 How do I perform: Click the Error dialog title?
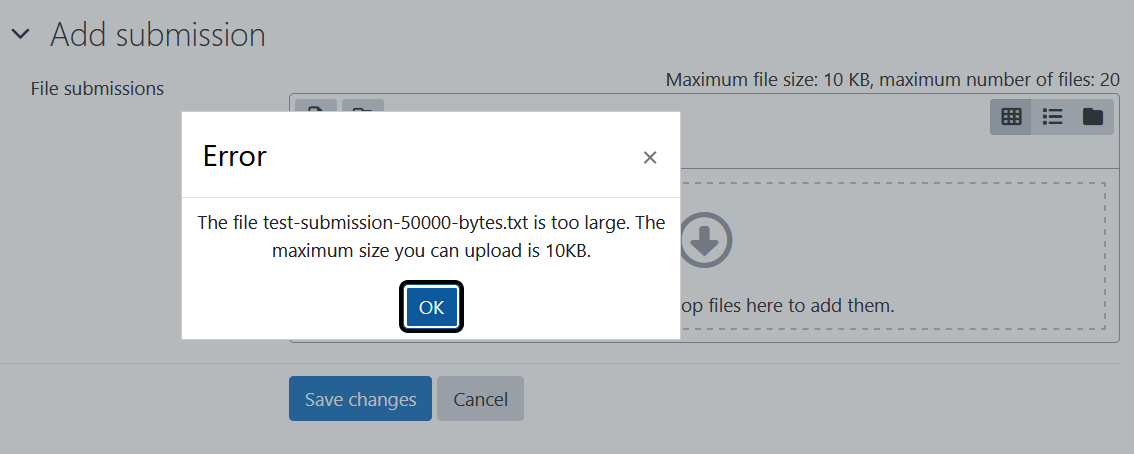[235, 156]
